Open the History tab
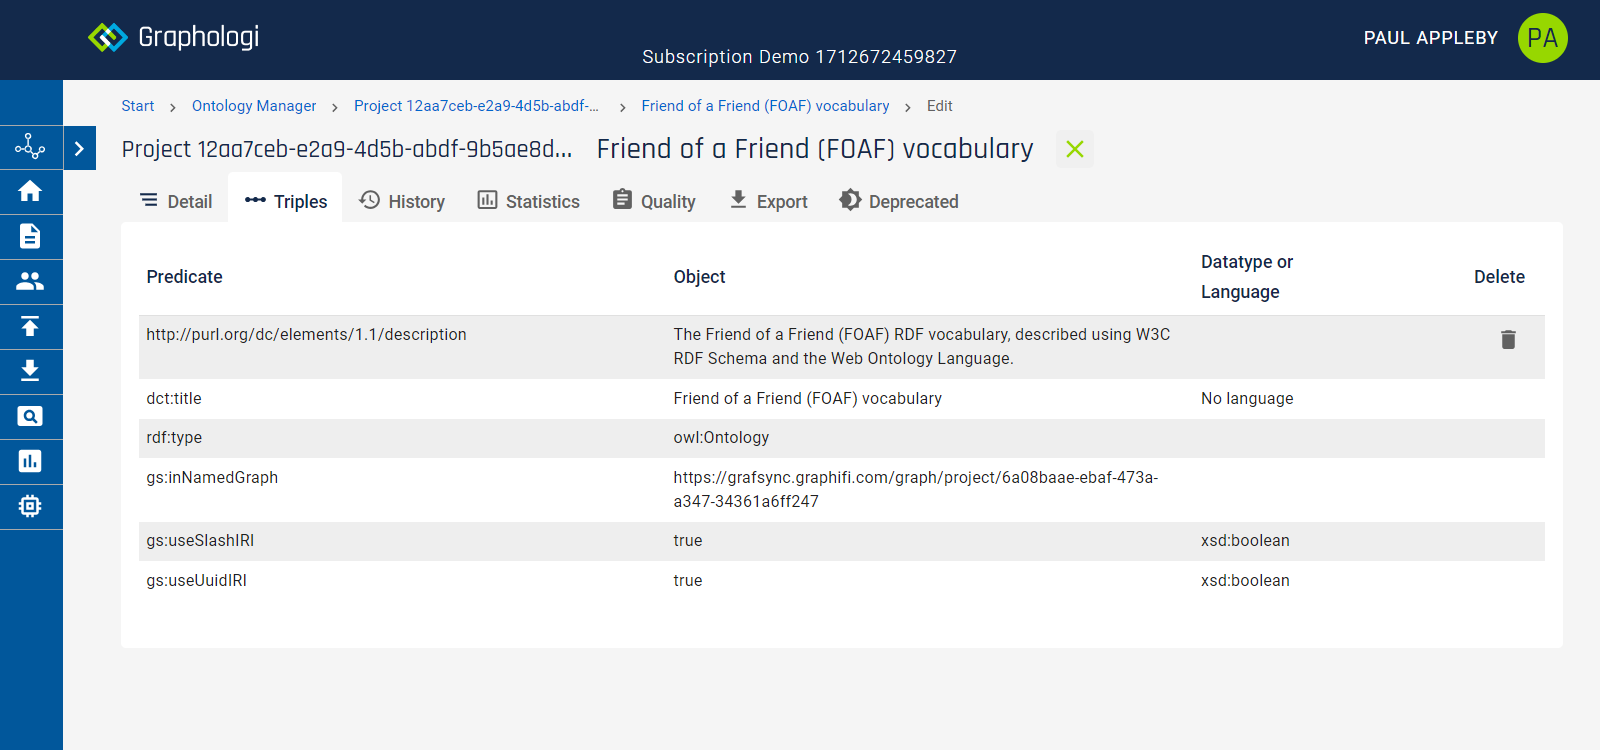1600x750 pixels. point(402,201)
